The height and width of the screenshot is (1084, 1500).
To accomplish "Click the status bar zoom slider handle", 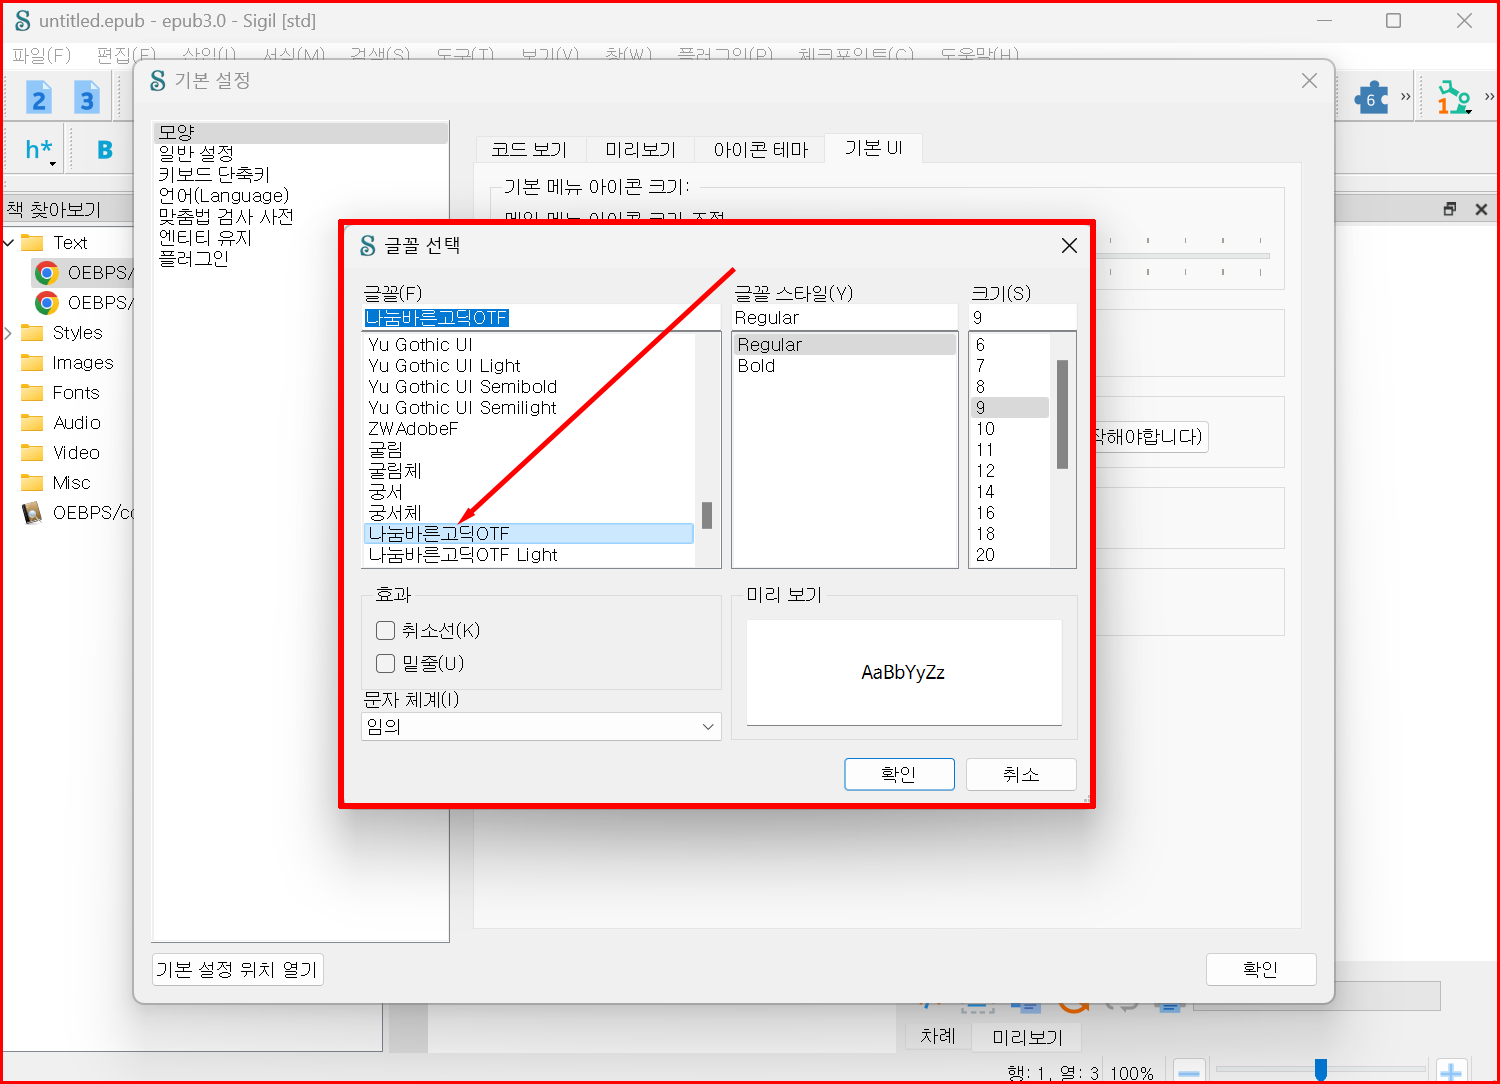I will [1321, 1070].
